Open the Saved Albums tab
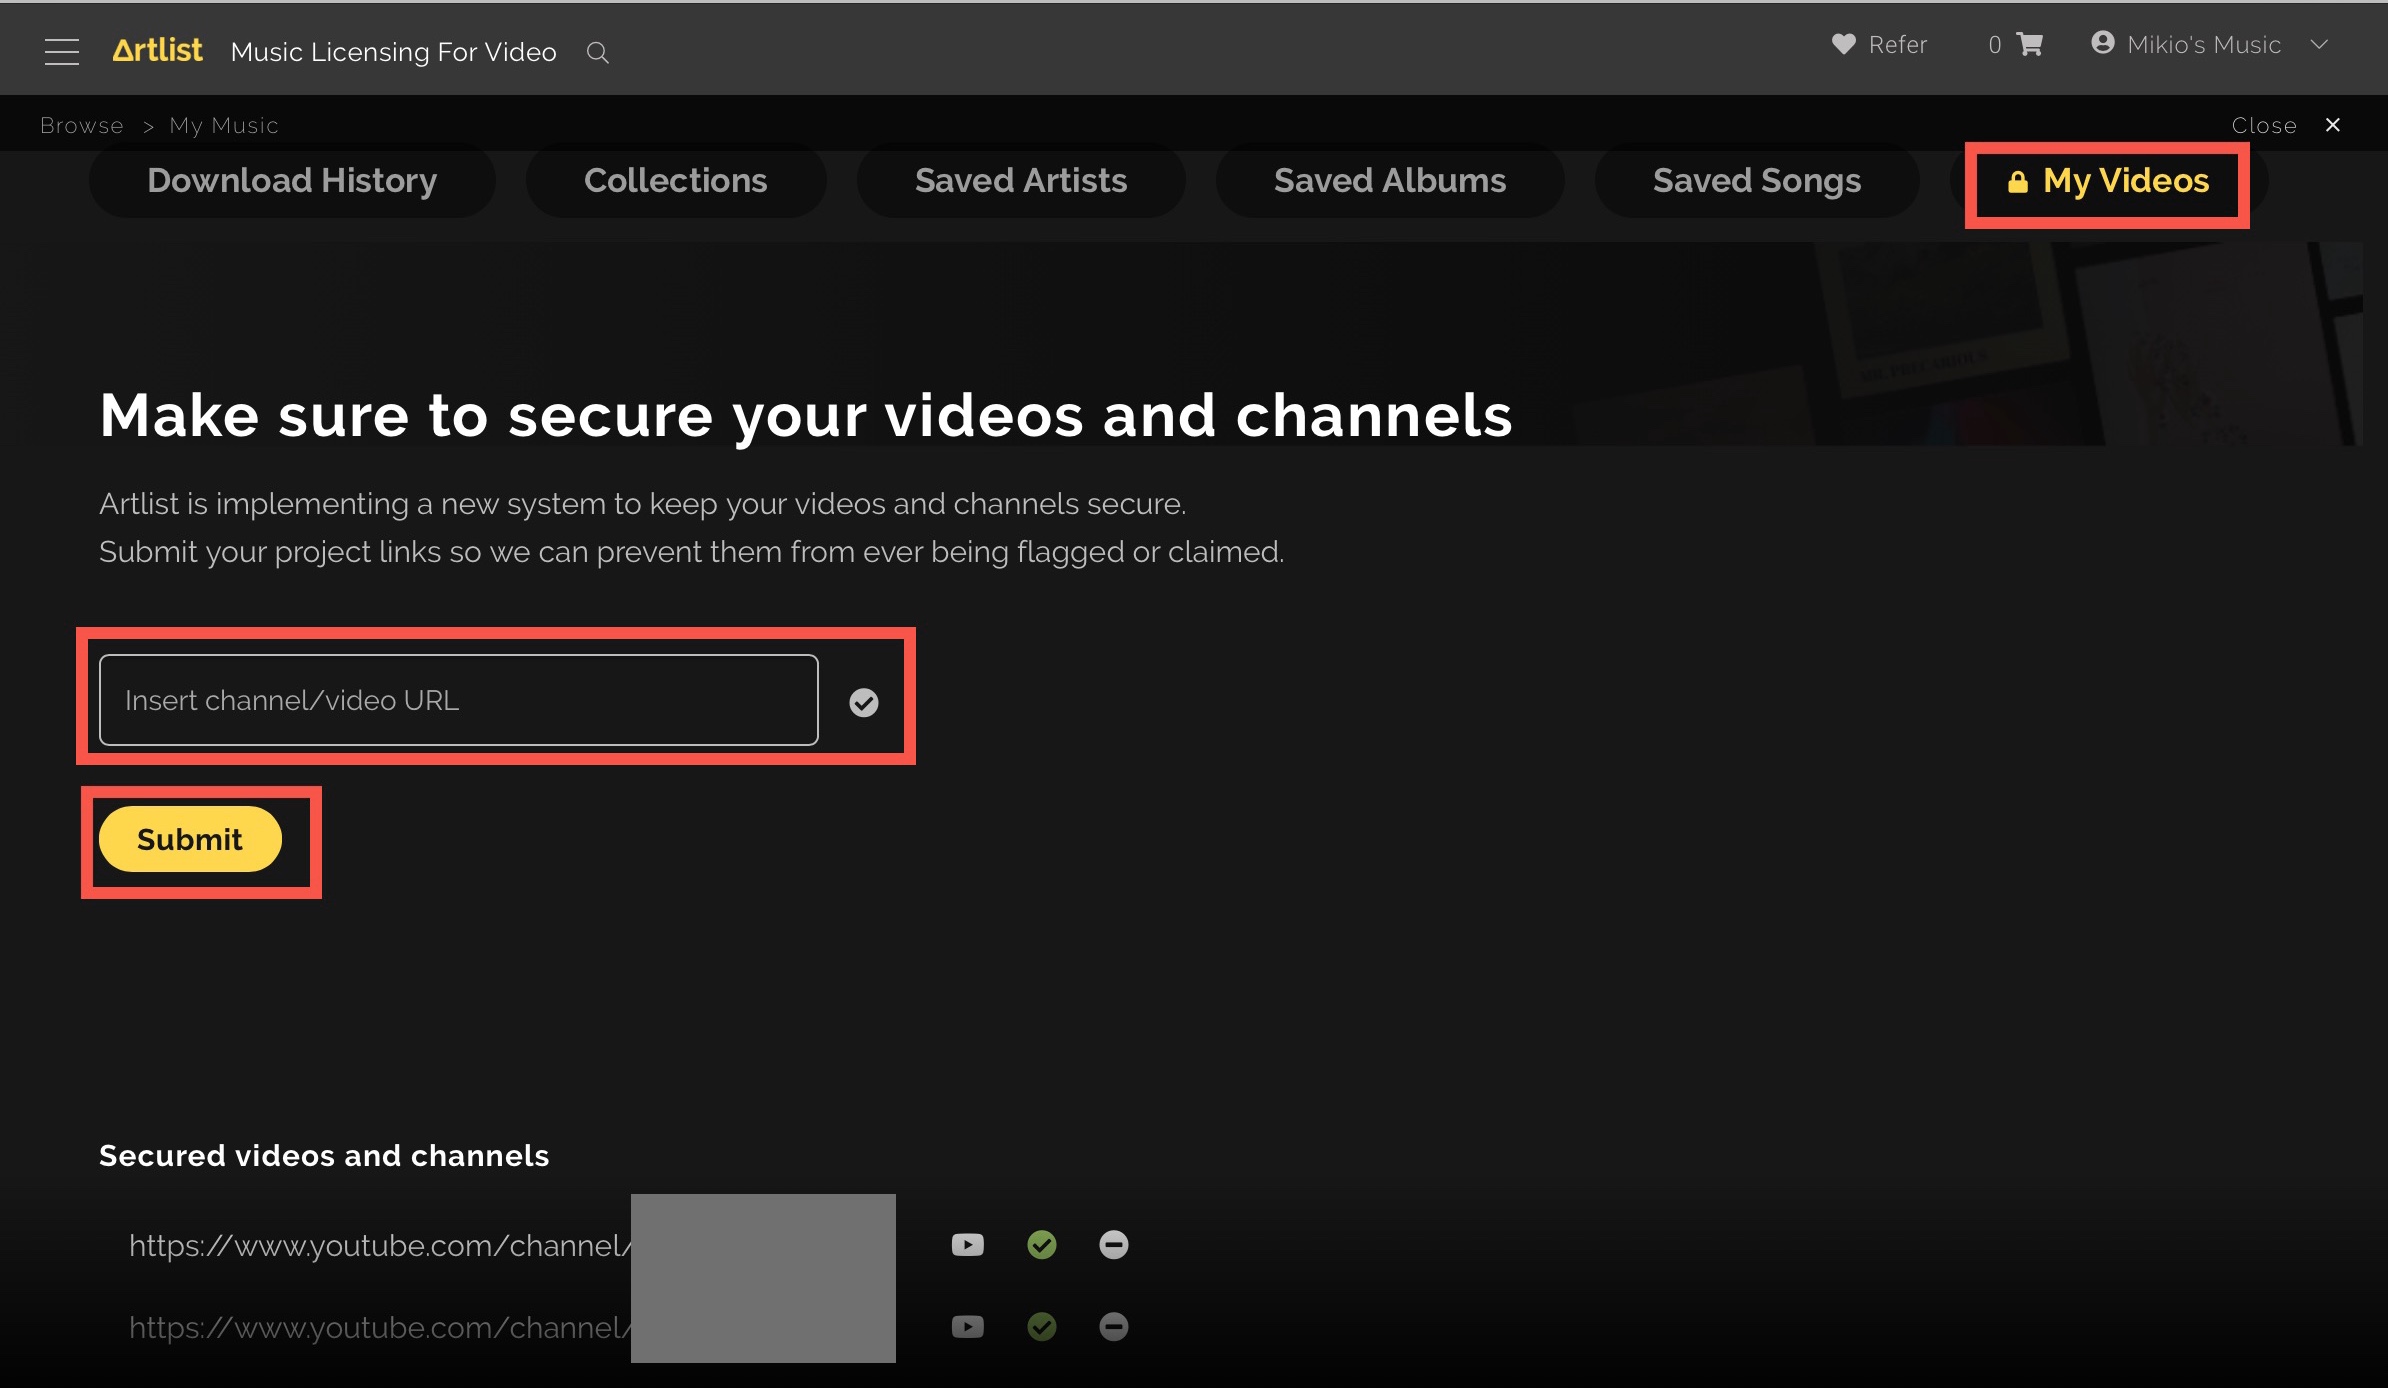 (1389, 181)
